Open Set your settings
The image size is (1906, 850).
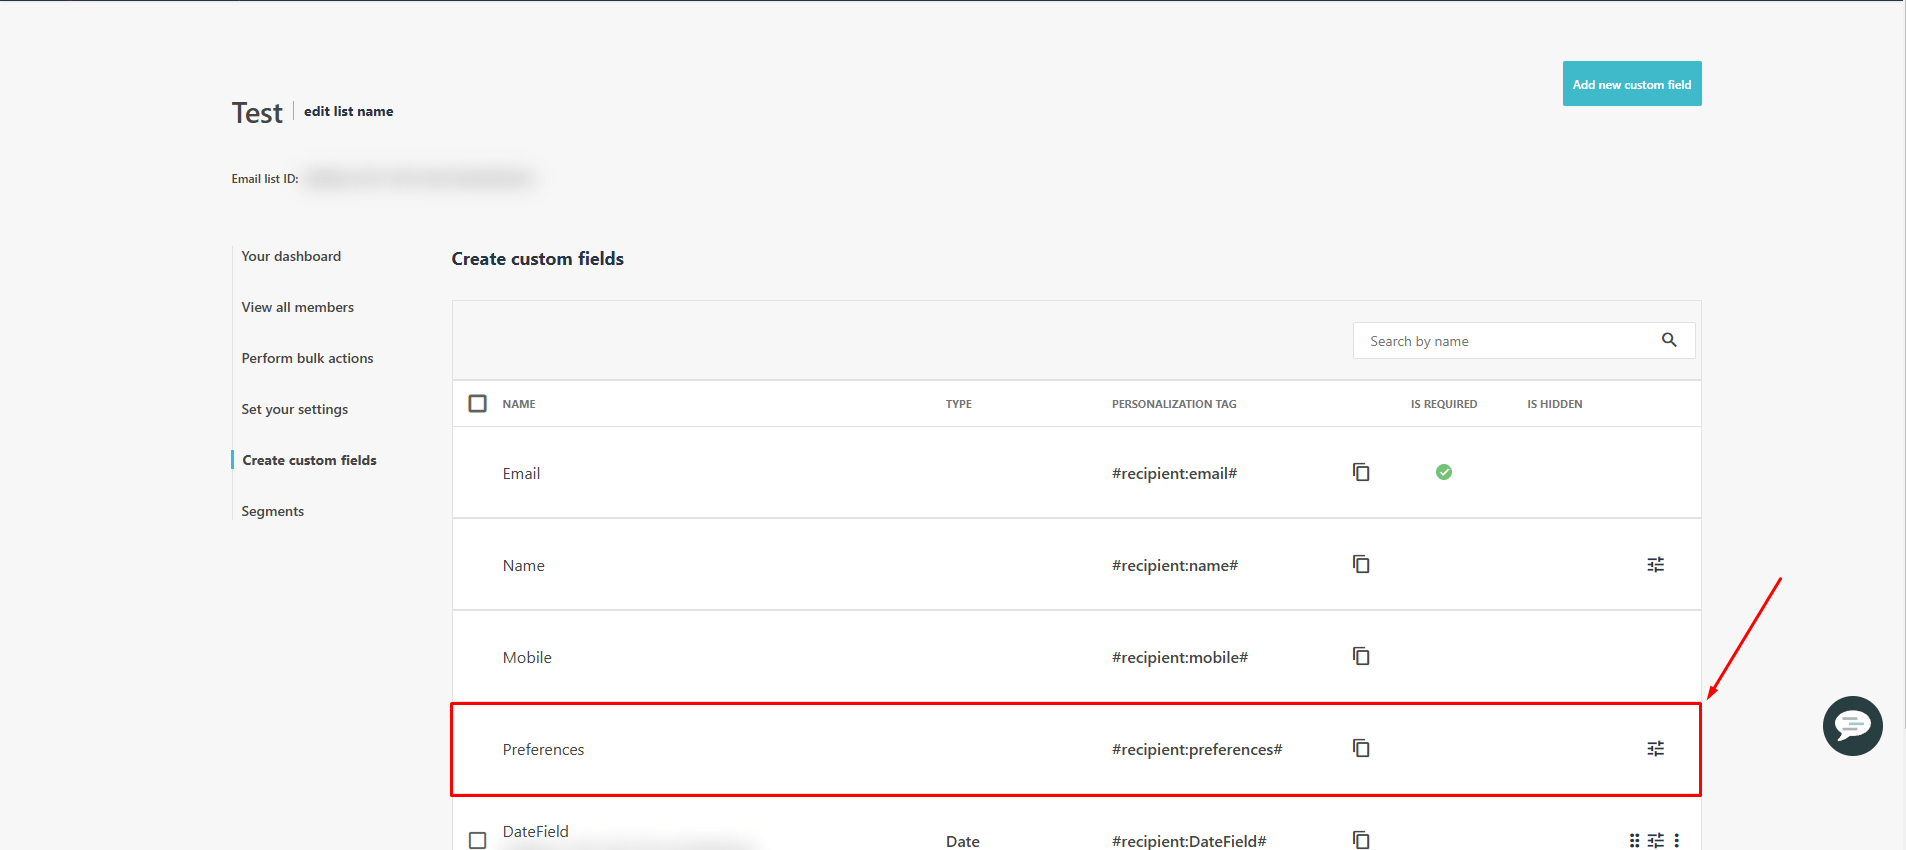(x=295, y=409)
